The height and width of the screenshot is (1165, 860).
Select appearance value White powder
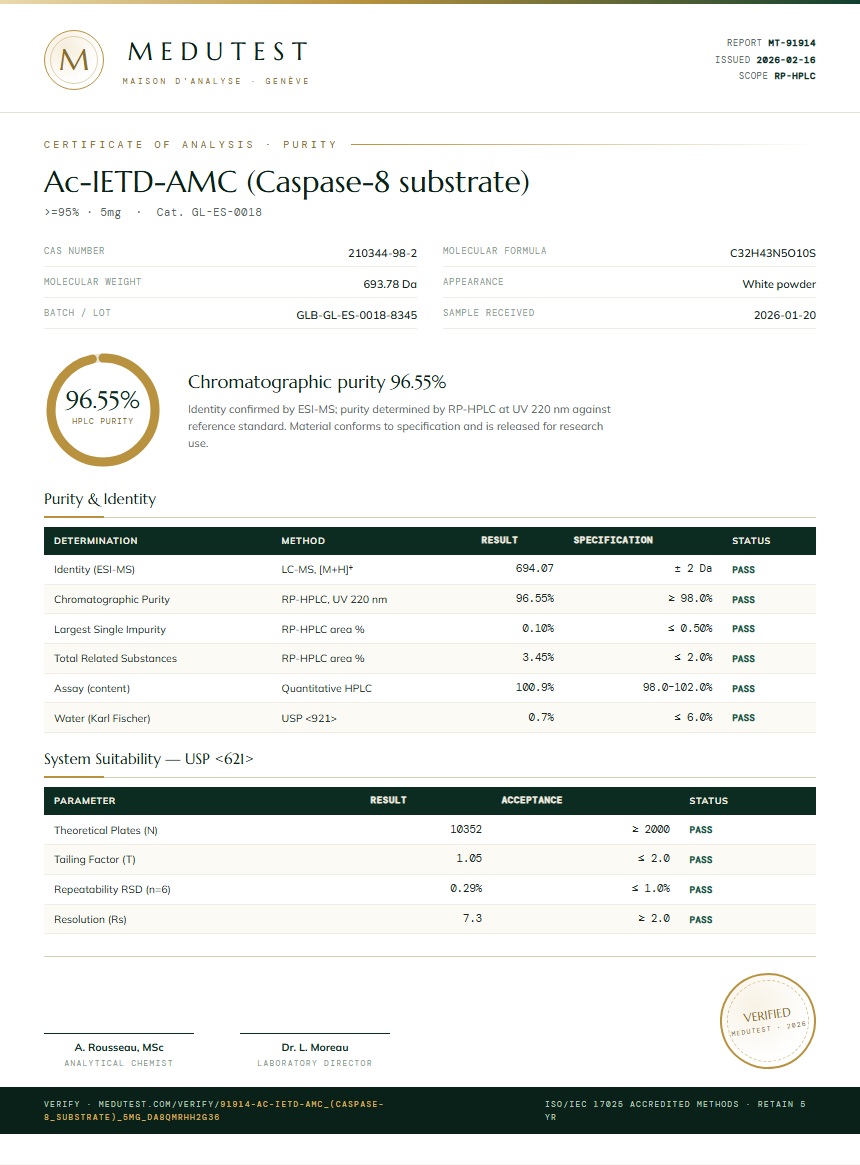779,285
